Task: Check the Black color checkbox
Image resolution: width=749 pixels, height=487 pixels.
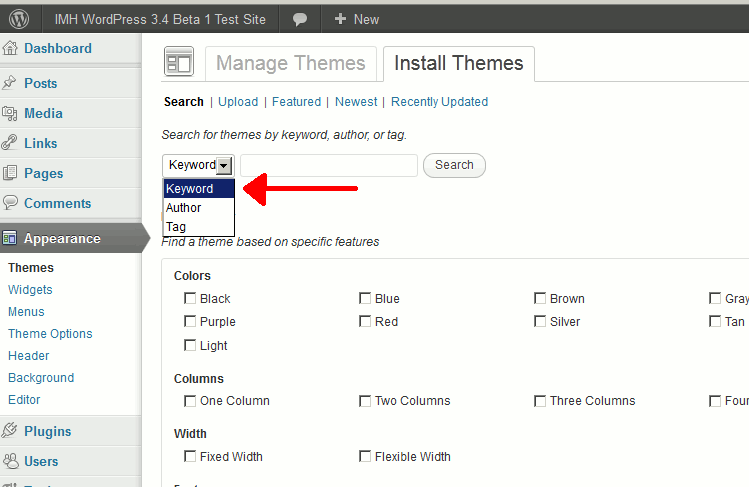Action: point(190,298)
